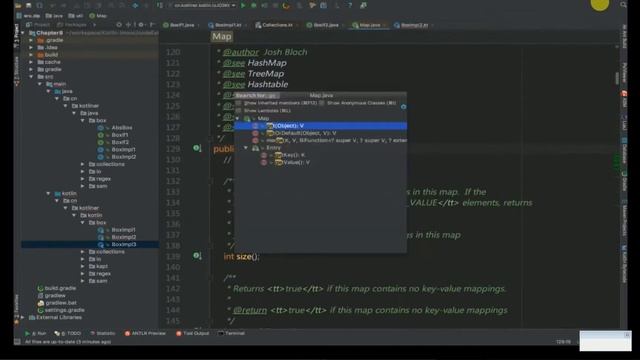The image size is (640, 360).
Task: Select BoxImpl2 under the kotlin box folder
Action: coord(124,237)
